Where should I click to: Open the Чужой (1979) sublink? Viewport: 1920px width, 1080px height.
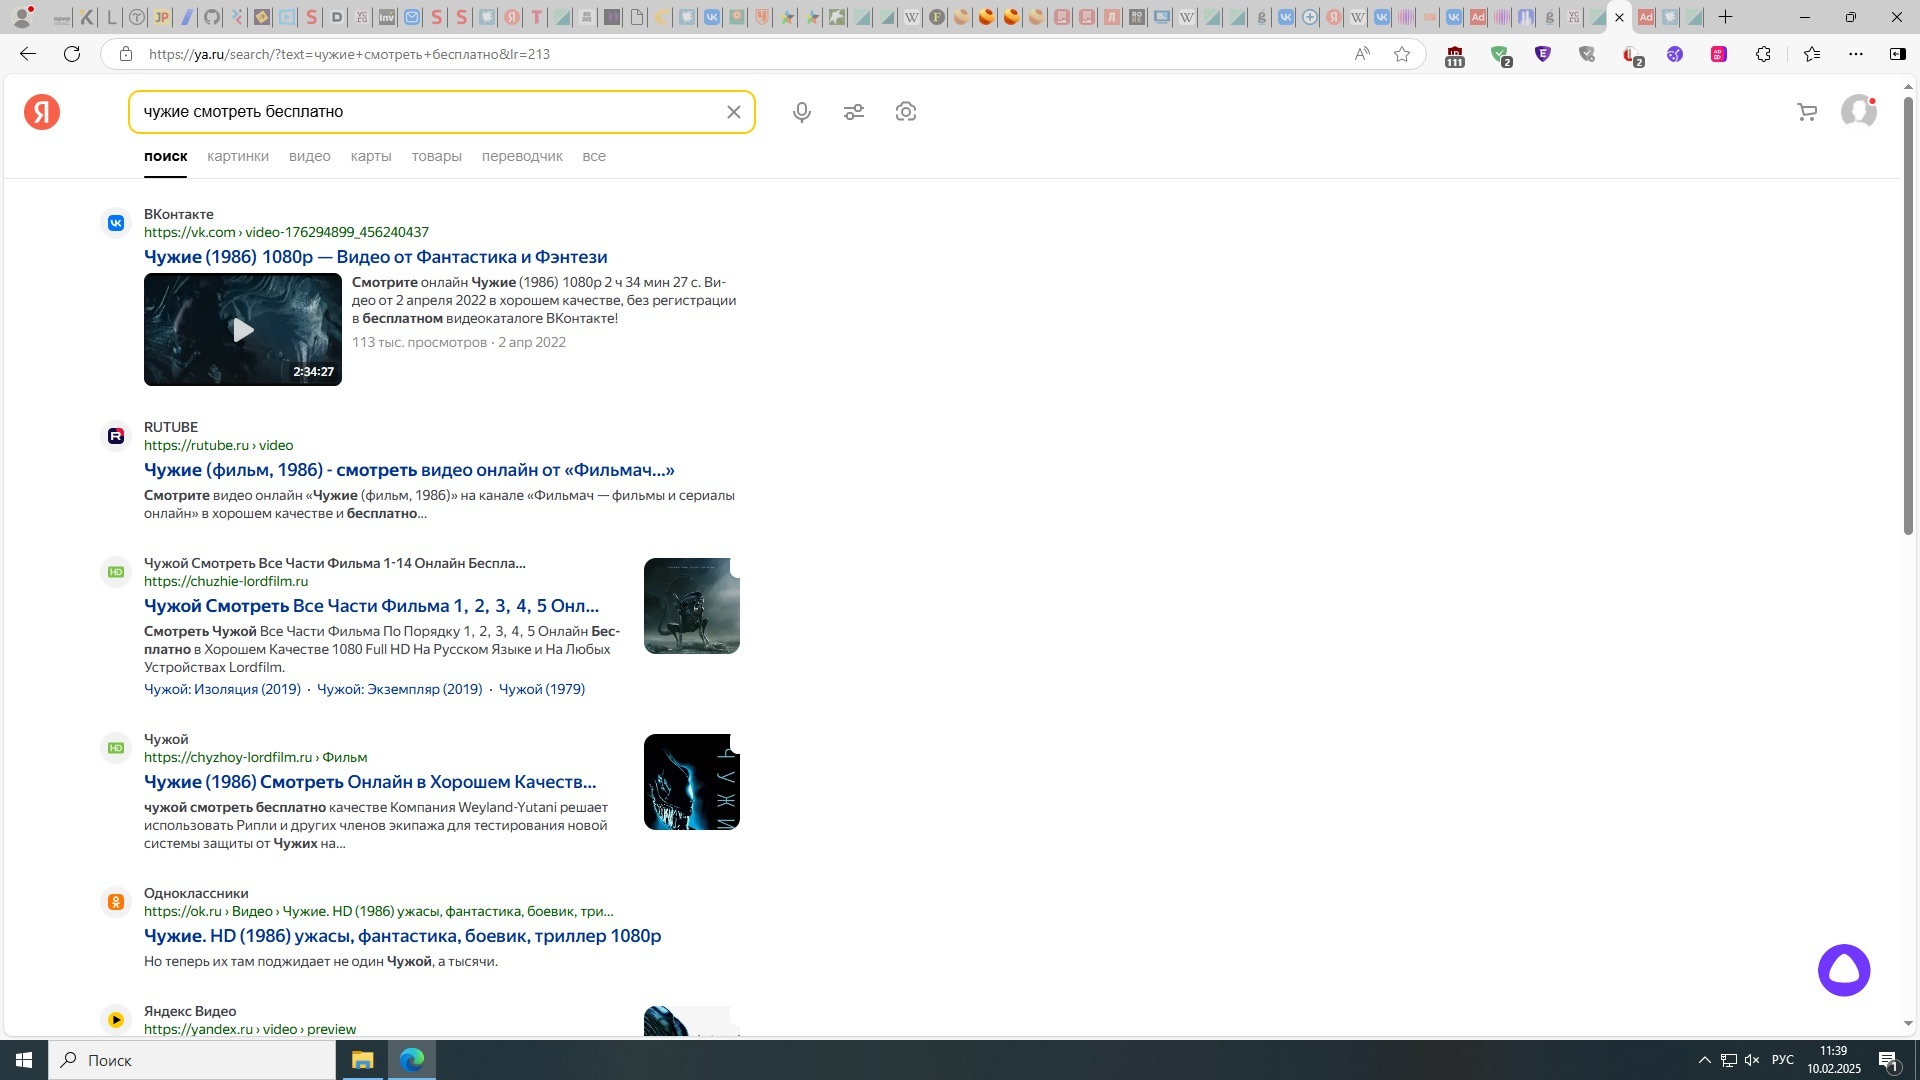pos(541,689)
